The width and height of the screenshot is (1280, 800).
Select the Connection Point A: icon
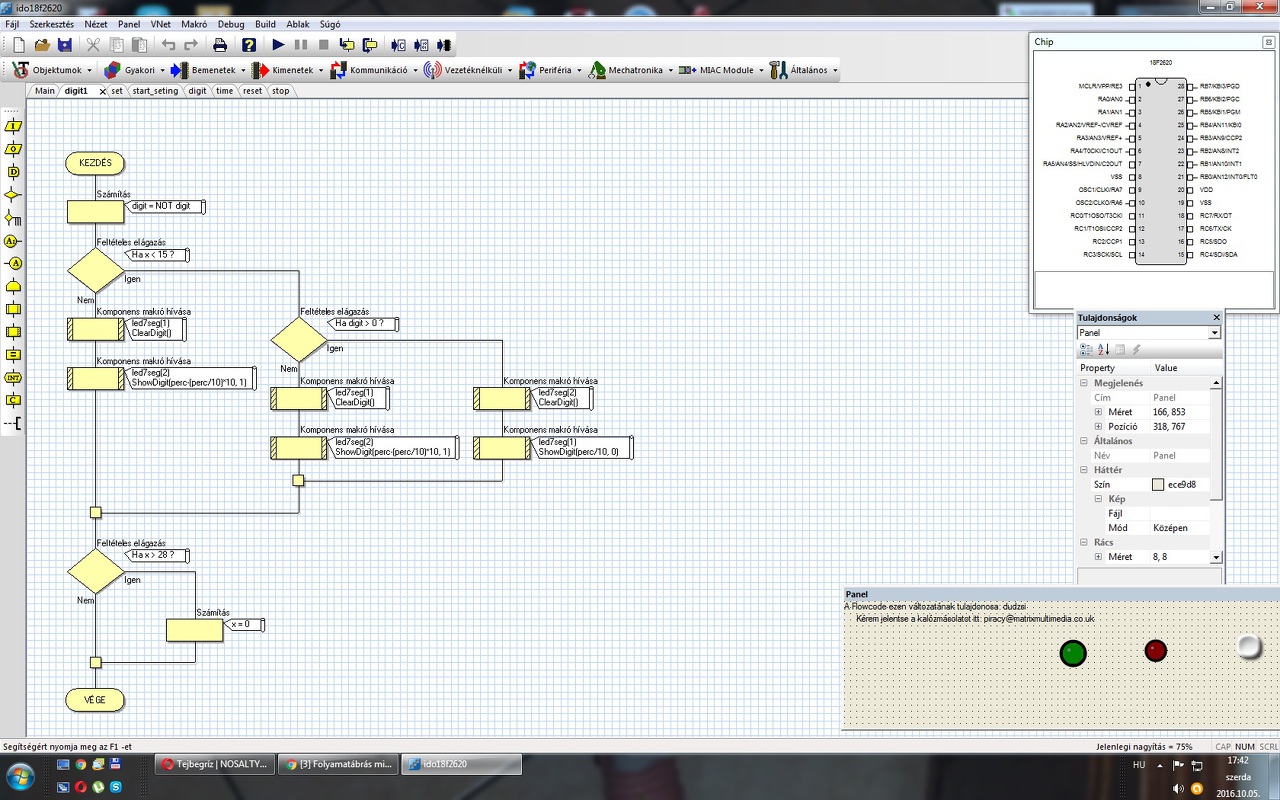pyautogui.click(x=13, y=241)
